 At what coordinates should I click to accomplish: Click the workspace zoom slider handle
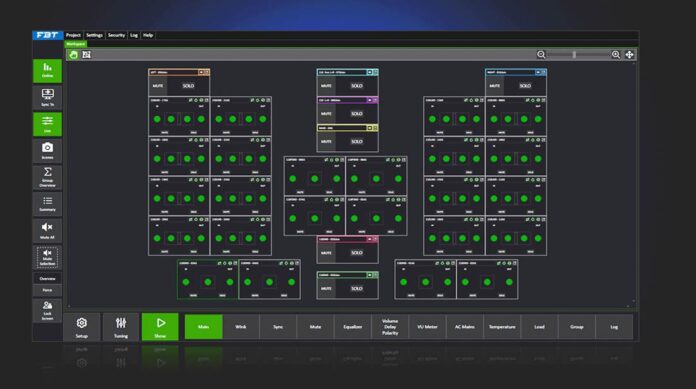[574, 55]
